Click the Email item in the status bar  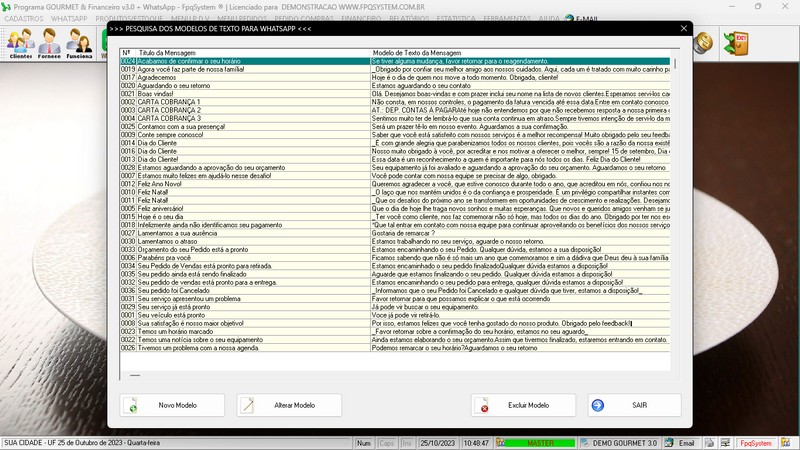[x=681, y=443]
